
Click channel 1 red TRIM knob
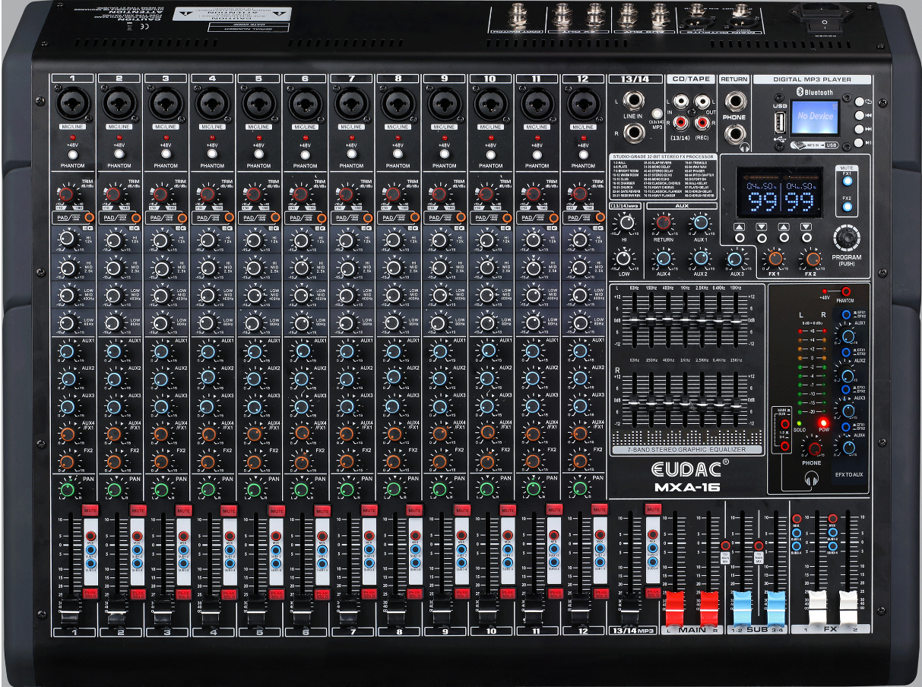pos(66,194)
